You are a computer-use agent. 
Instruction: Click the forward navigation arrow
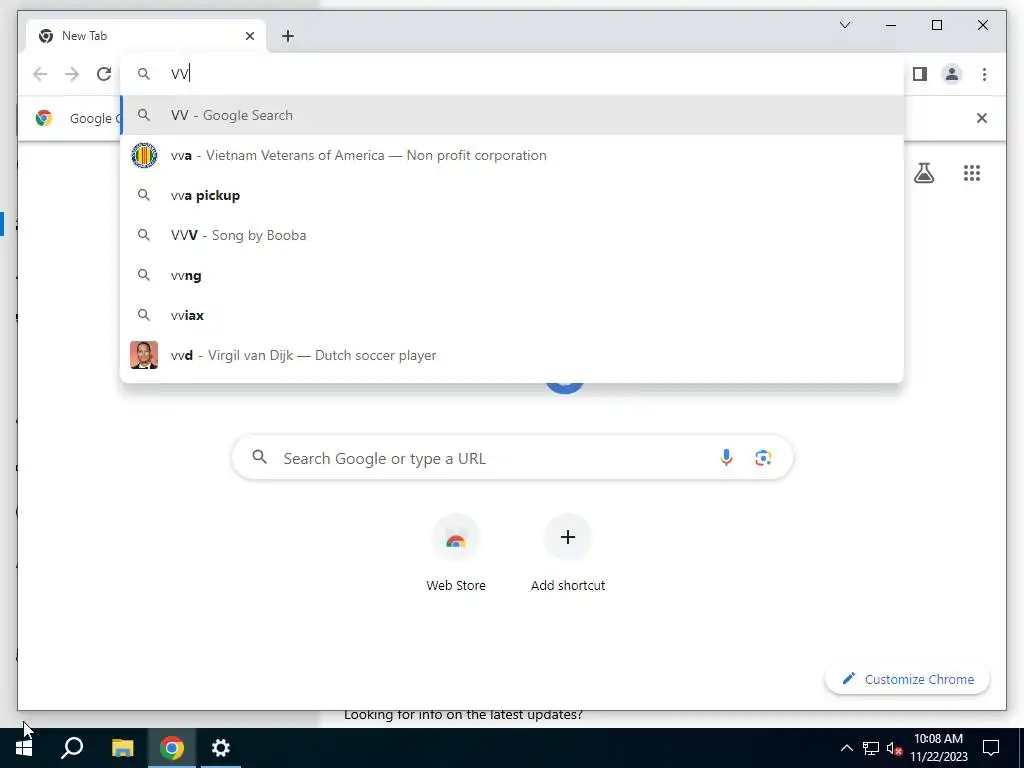click(x=72, y=74)
